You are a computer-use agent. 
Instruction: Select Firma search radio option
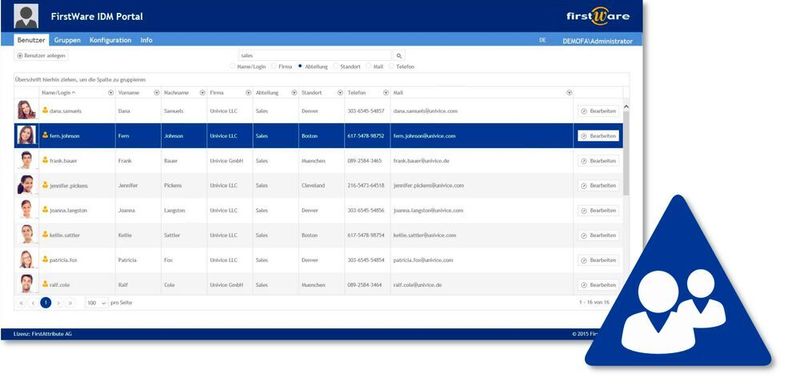tap(274, 66)
